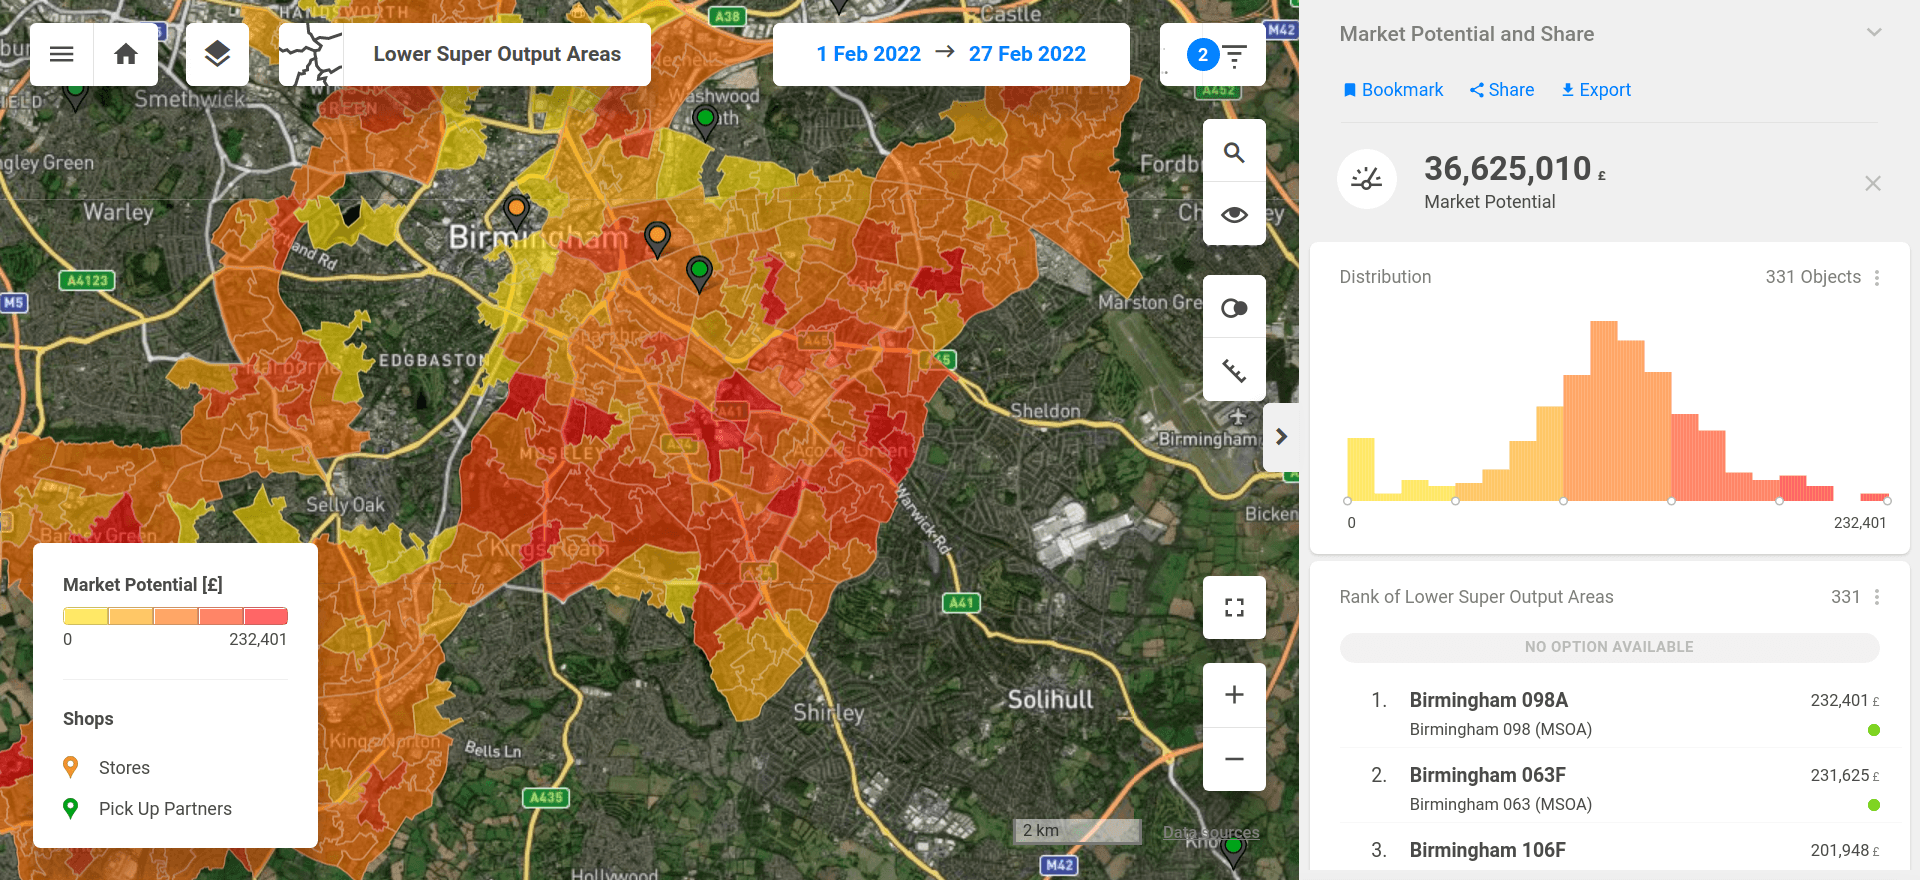1920x880 pixels.
Task: Collapse the Market Potential and Share section
Action: (1874, 33)
